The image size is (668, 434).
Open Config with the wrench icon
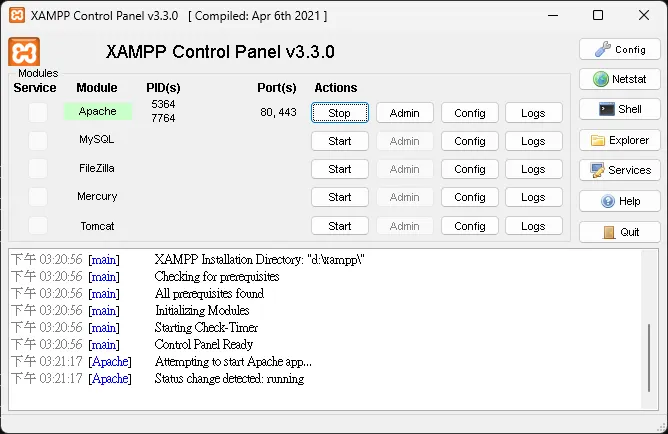[620, 49]
